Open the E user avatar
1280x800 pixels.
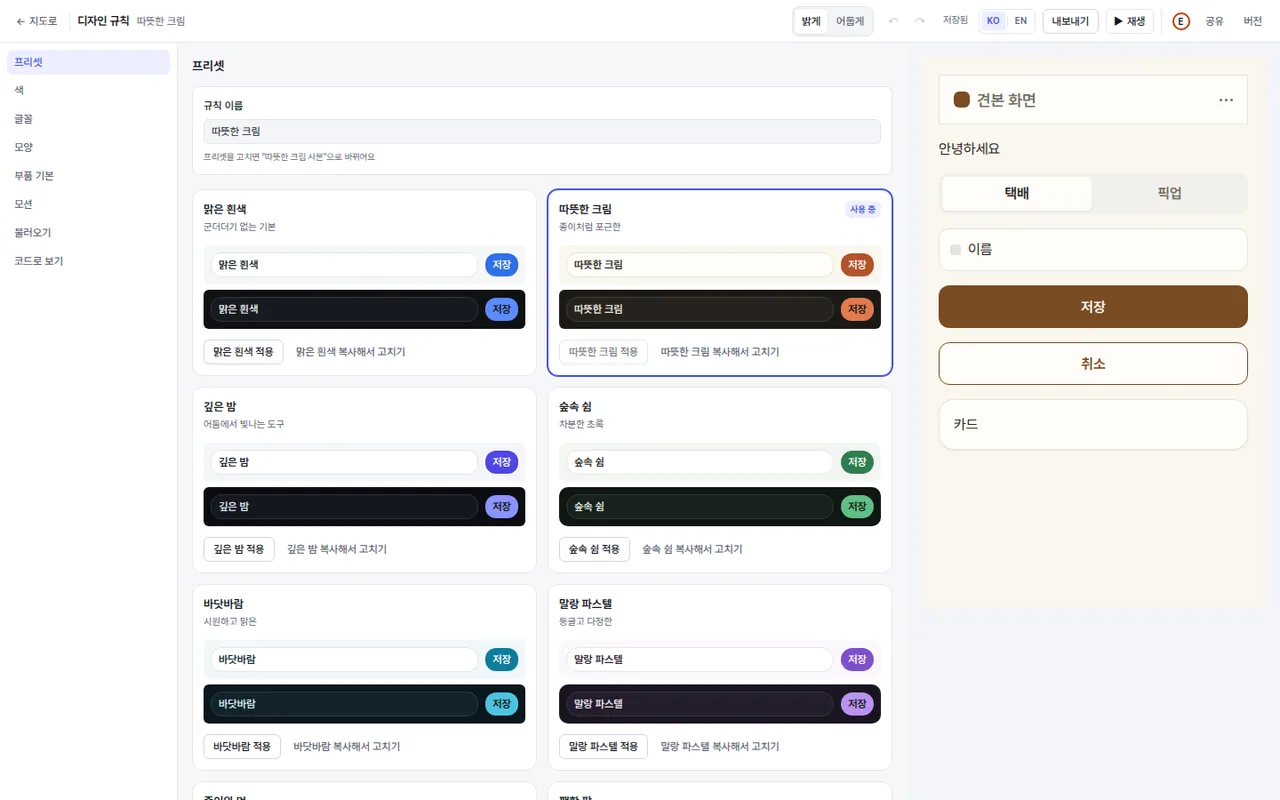1181,21
